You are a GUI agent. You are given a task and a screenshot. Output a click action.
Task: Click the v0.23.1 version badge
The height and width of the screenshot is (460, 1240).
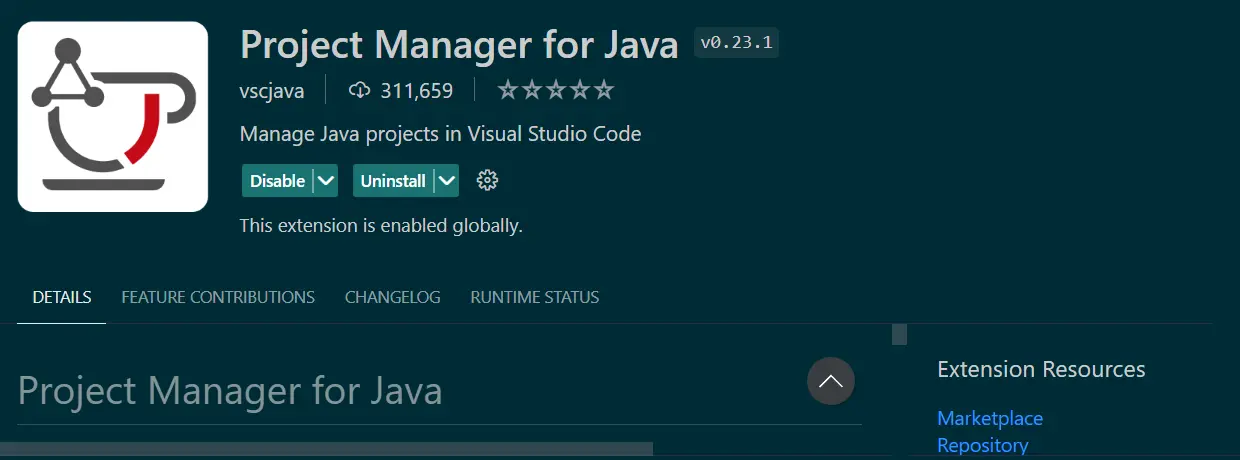coord(735,43)
